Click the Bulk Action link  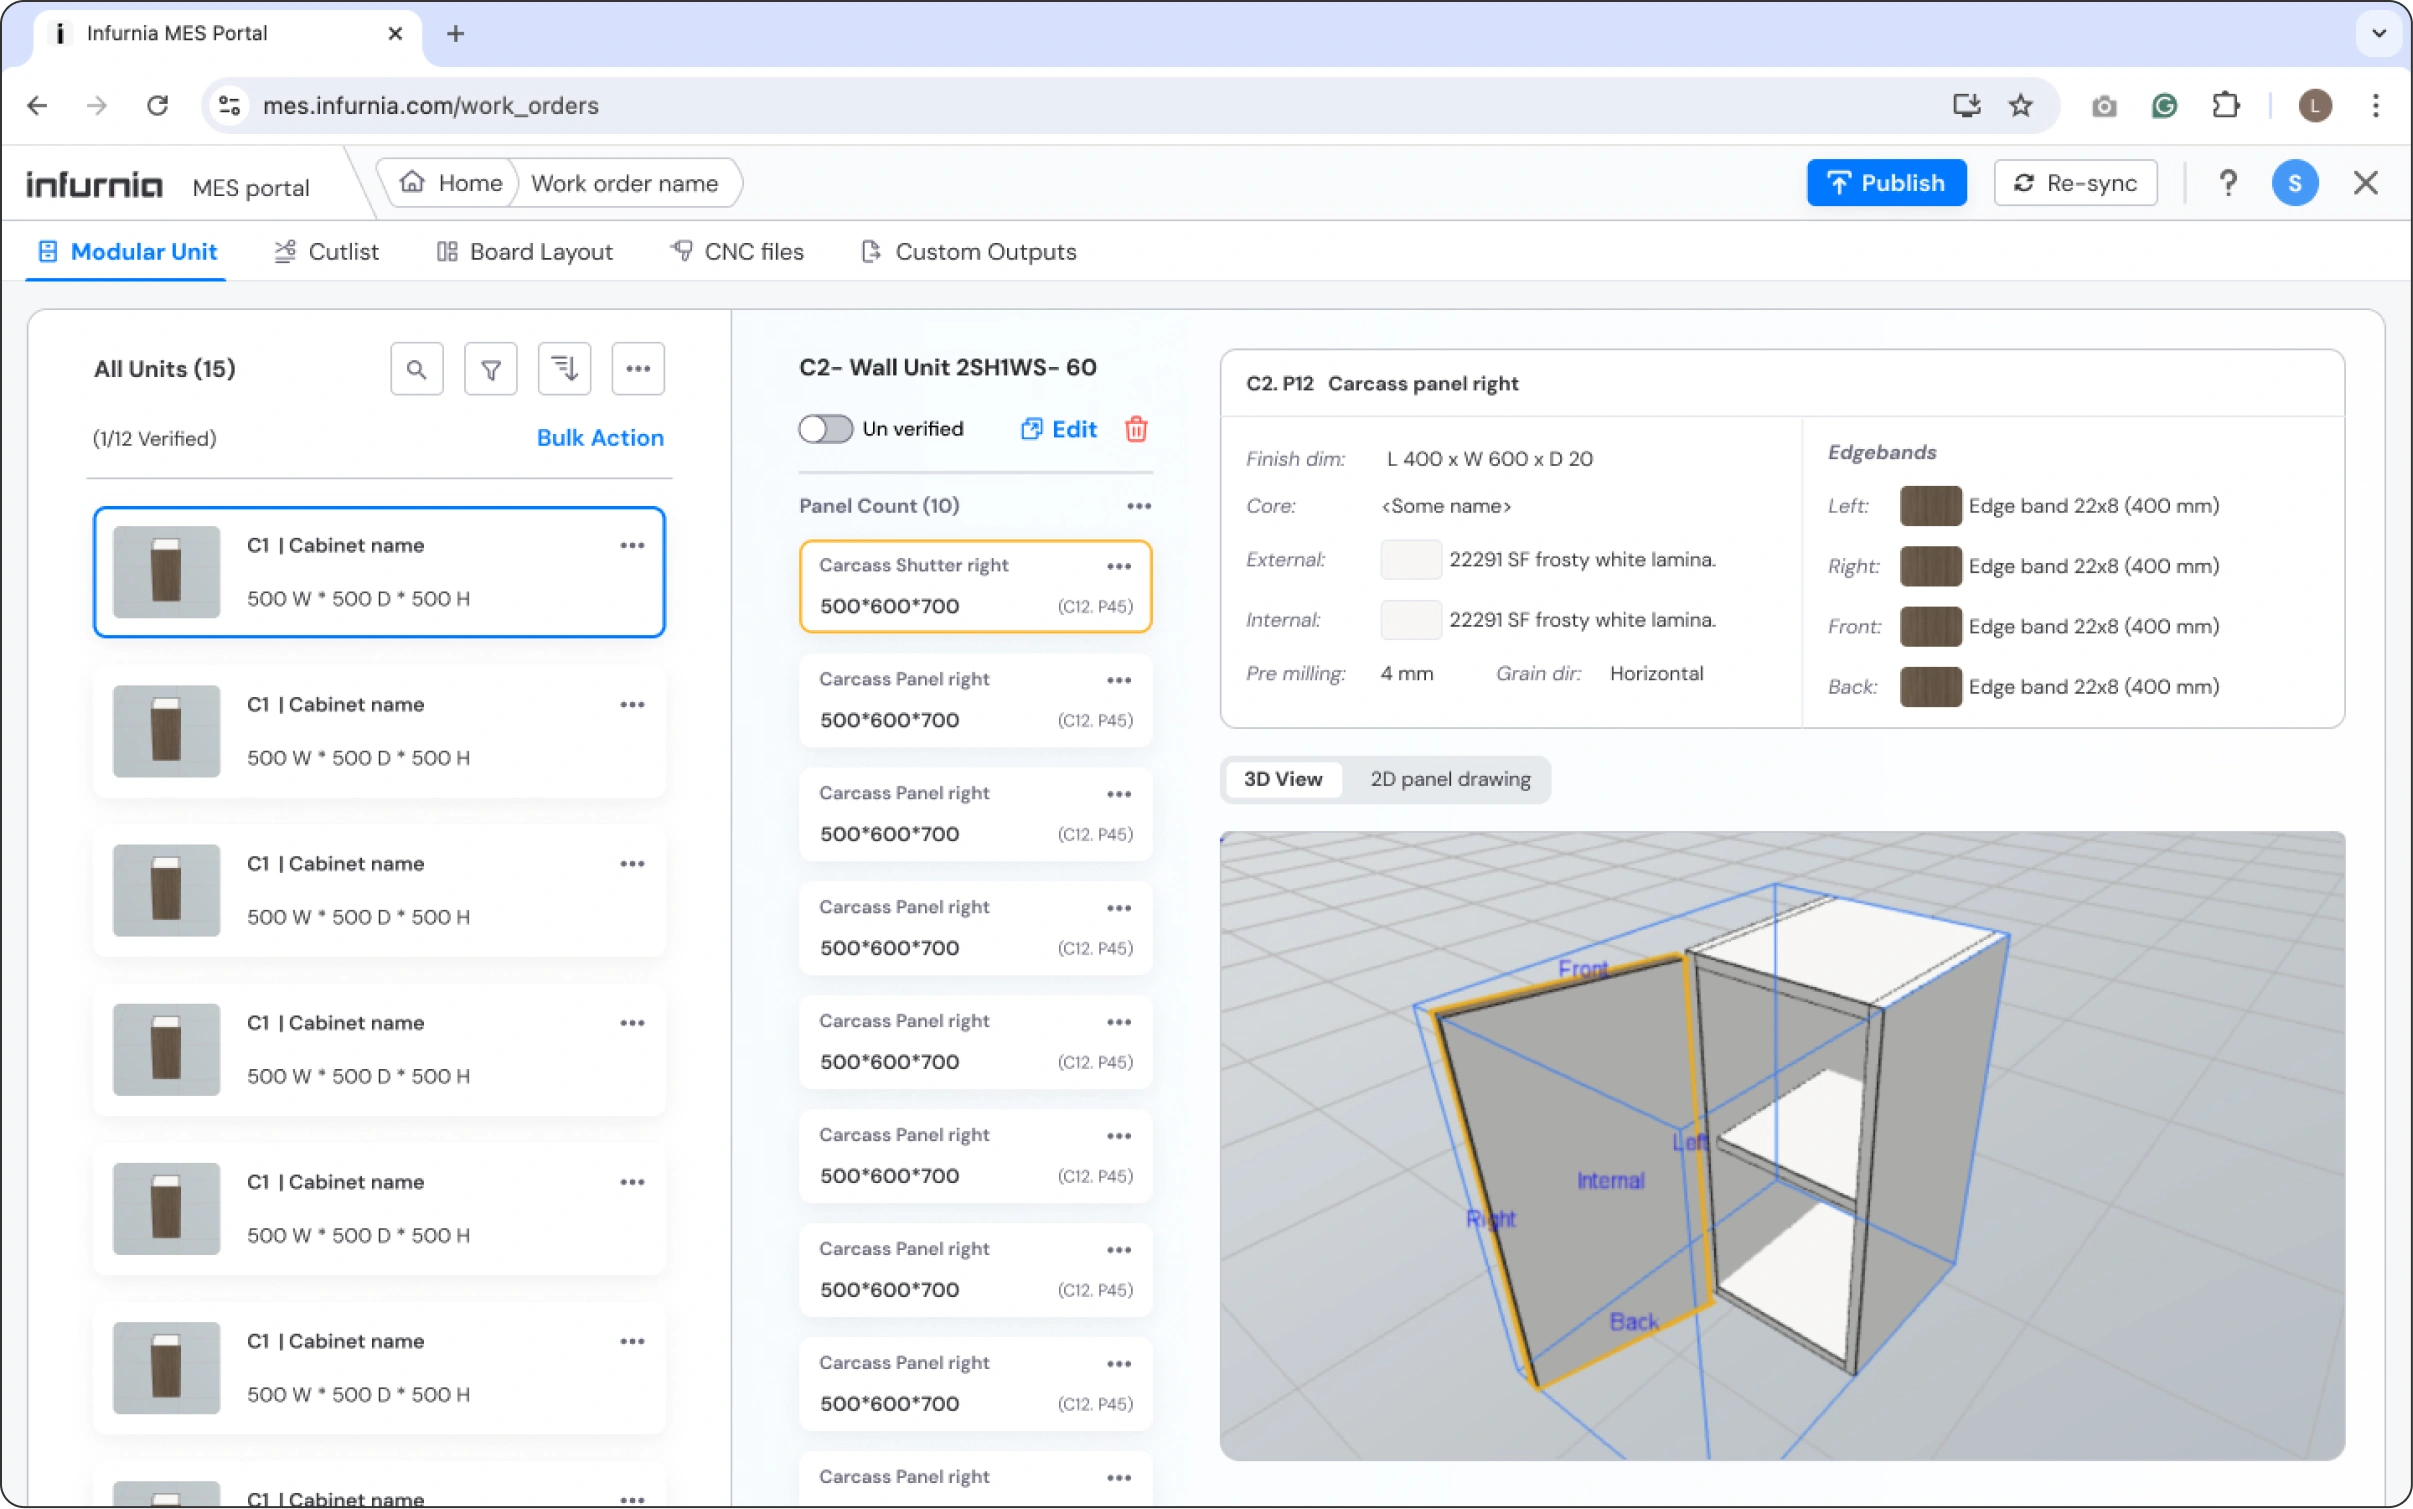click(x=600, y=438)
